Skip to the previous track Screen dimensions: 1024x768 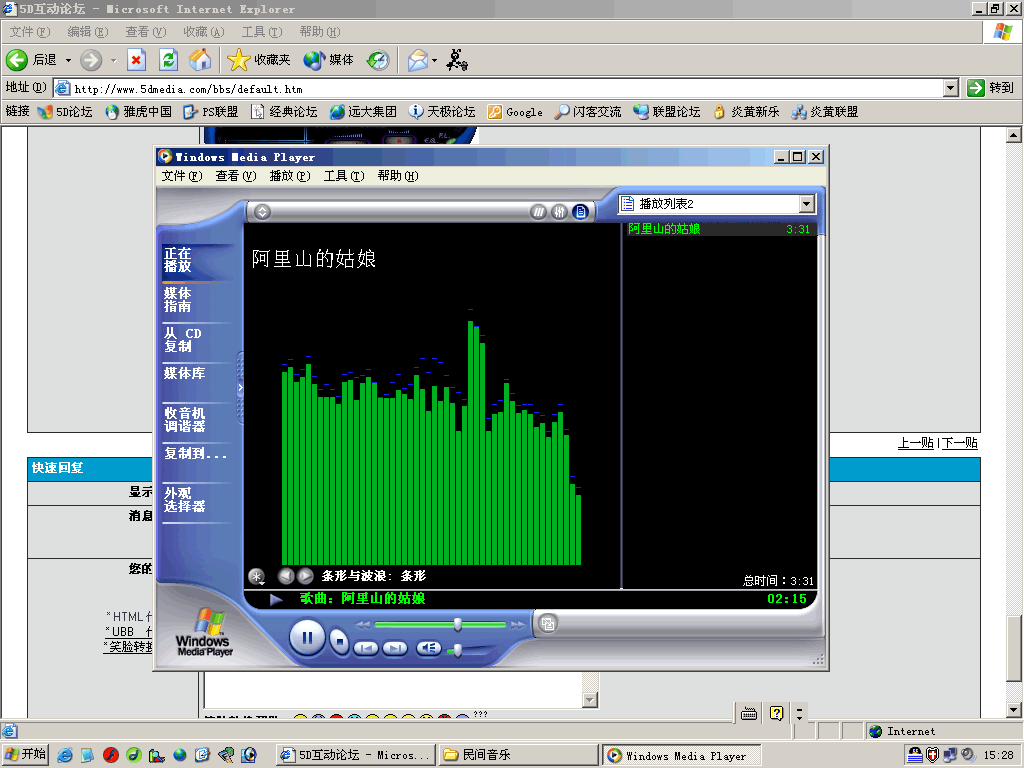pyautogui.click(x=366, y=648)
